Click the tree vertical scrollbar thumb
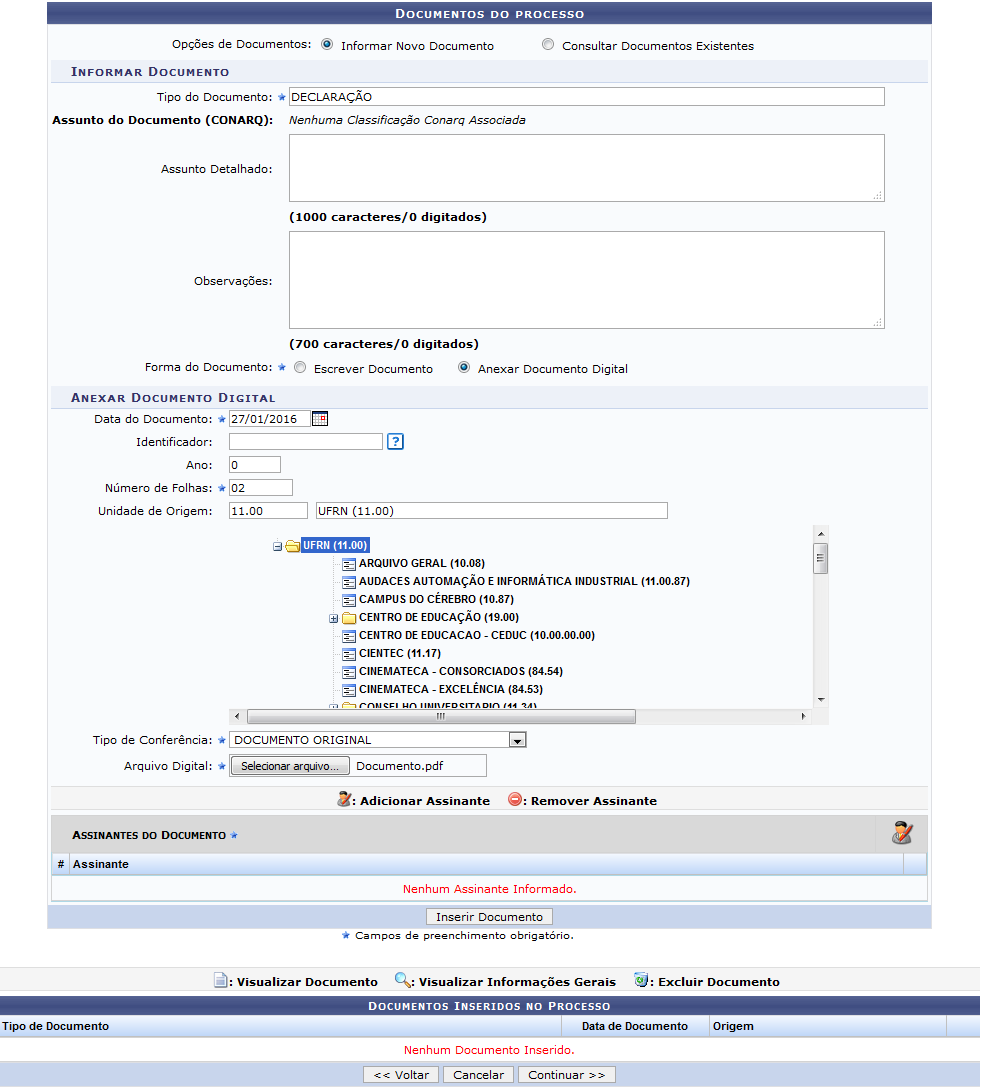Image resolution: width=981 pixels, height=1090 pixels. [821, 558]
